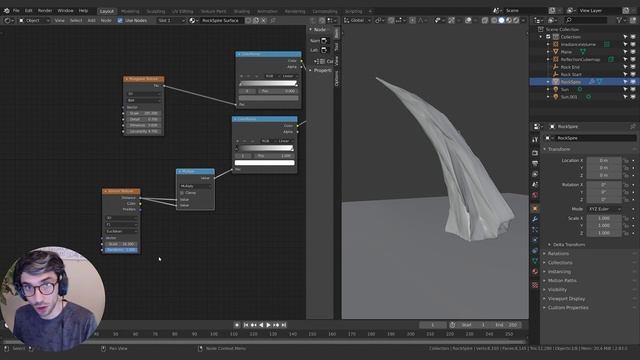
Task: Open the Output properties tab icon
Action: pyautogui.click(x=535, y=163)
